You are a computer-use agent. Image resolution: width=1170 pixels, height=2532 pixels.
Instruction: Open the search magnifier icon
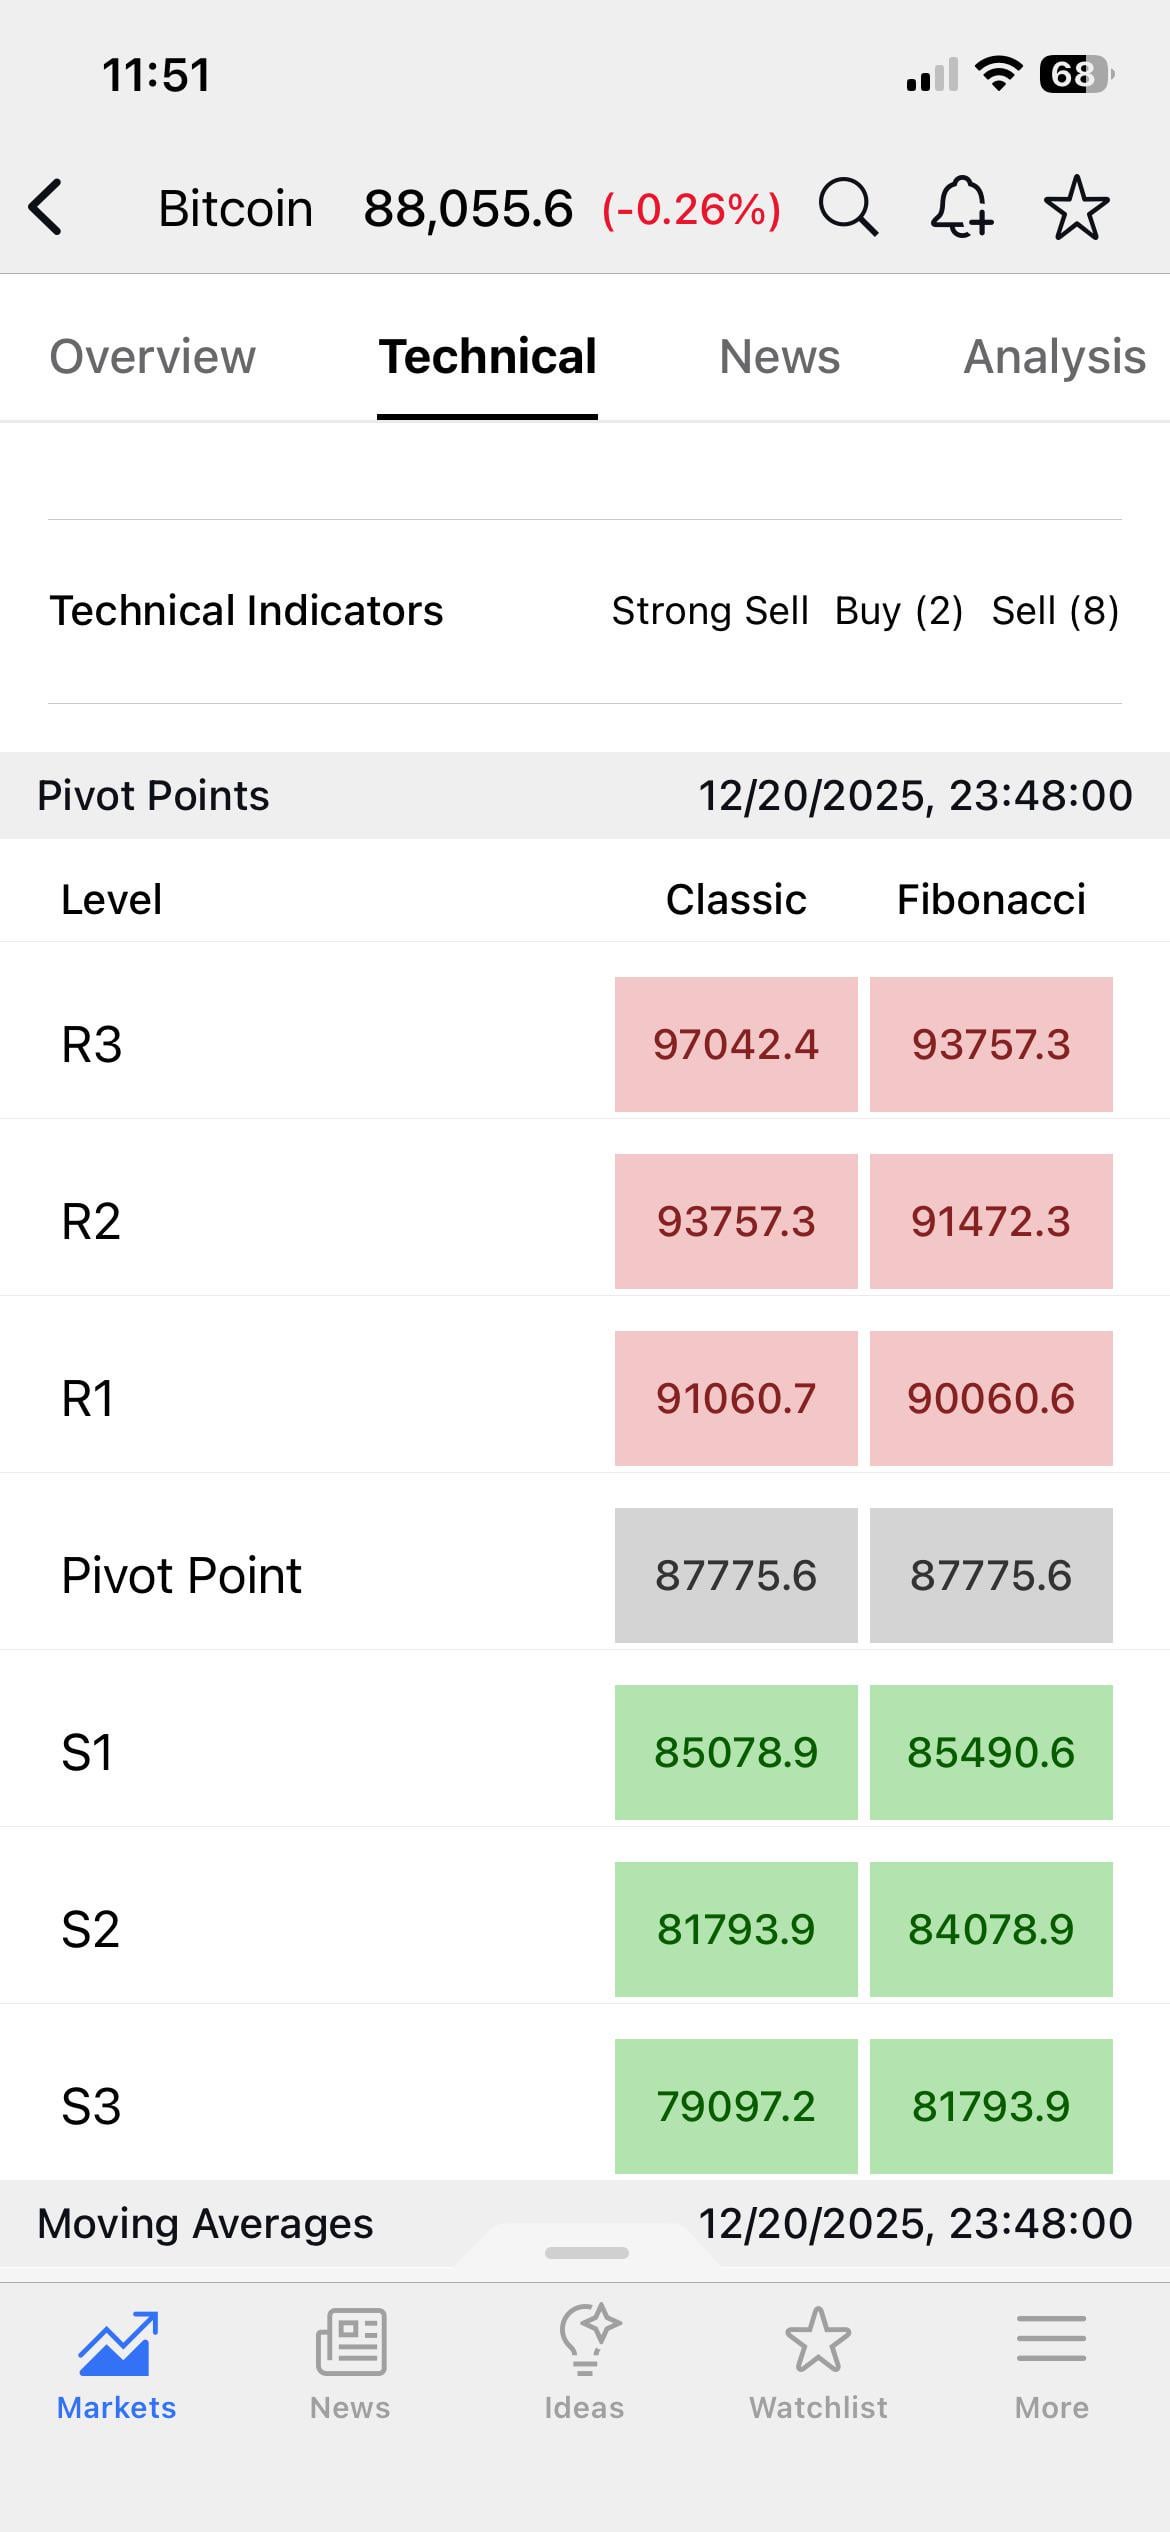(x=848, y=208)
